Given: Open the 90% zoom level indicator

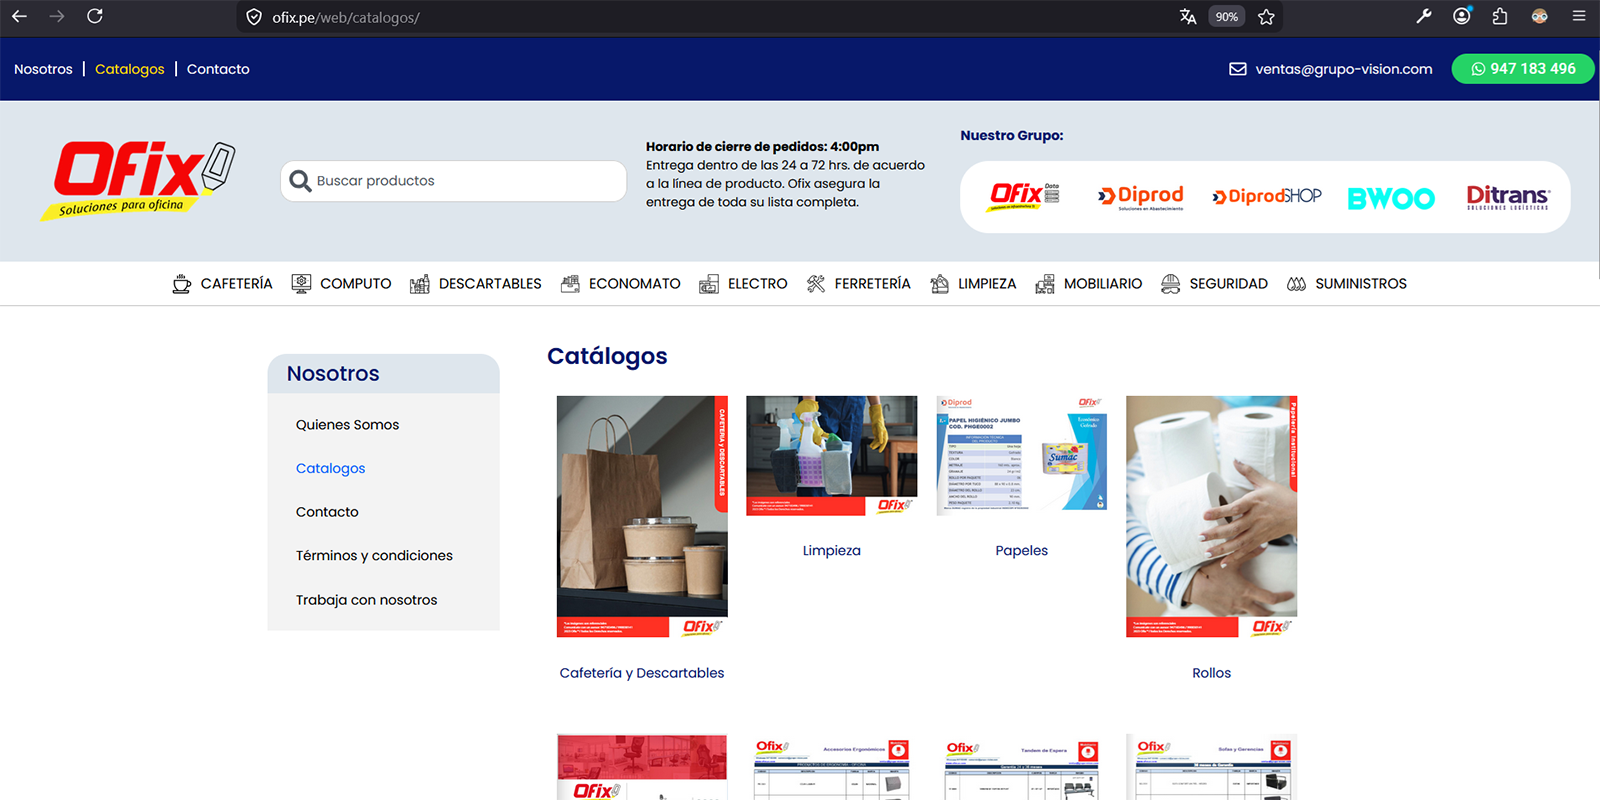Looking at the screenshot, I should pos(1227,17).
